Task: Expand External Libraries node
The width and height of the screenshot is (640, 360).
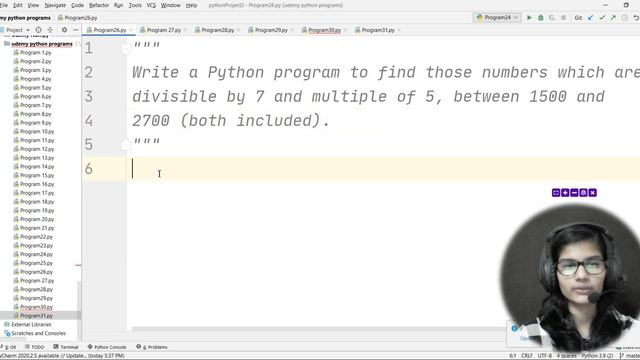Action: click(x=31, y=324)
